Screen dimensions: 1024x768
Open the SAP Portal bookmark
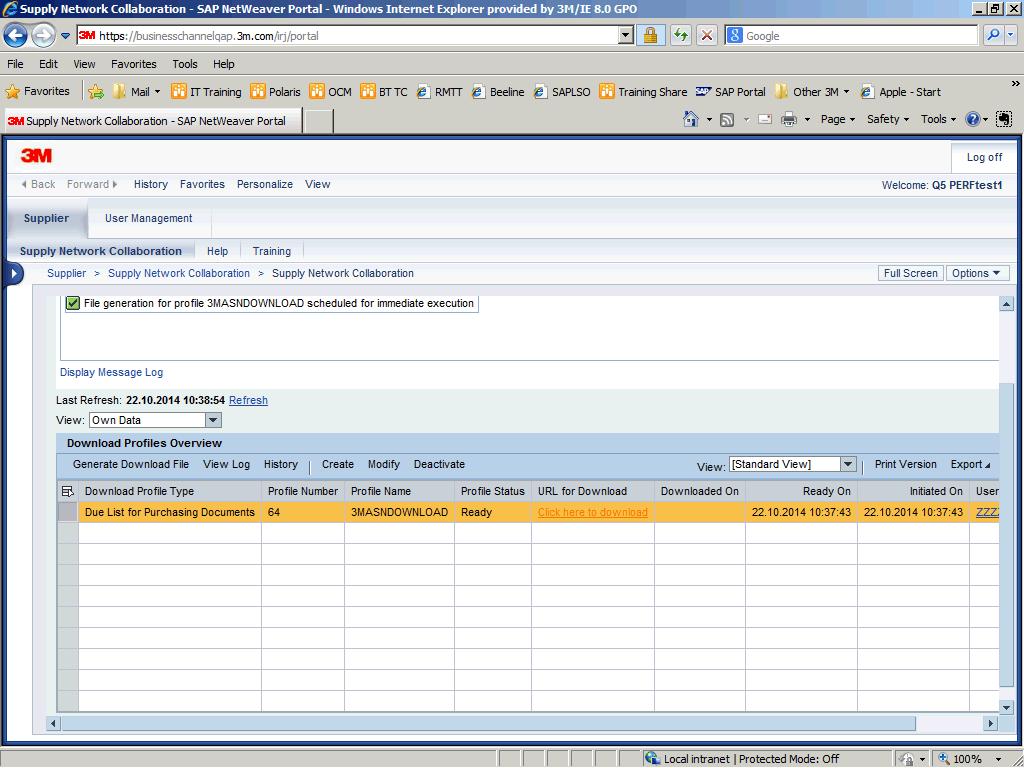(x=731, y=92)
